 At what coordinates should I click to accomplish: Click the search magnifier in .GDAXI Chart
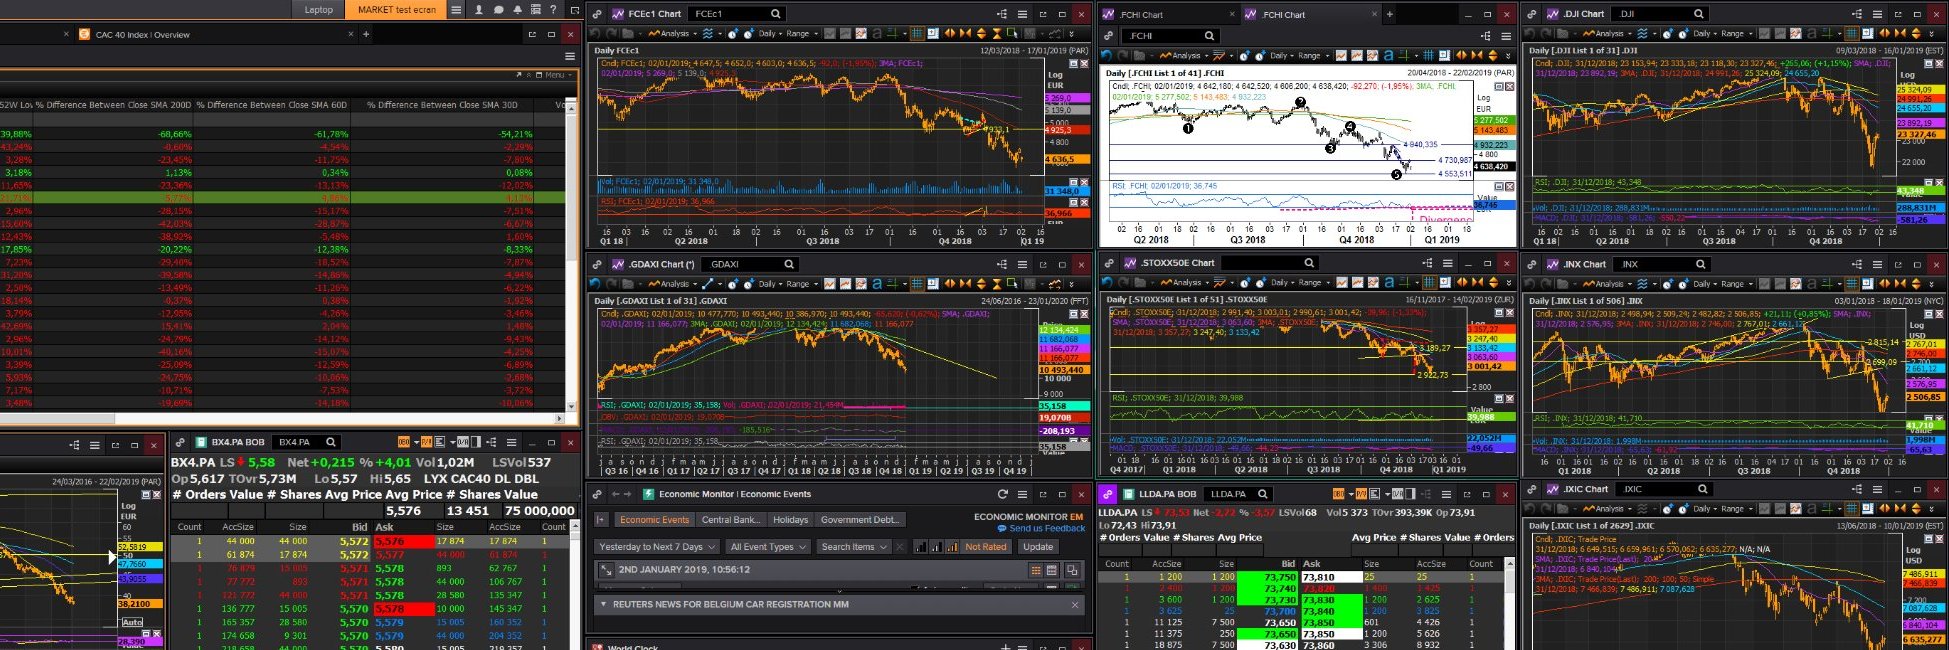(x=789, y=264)
